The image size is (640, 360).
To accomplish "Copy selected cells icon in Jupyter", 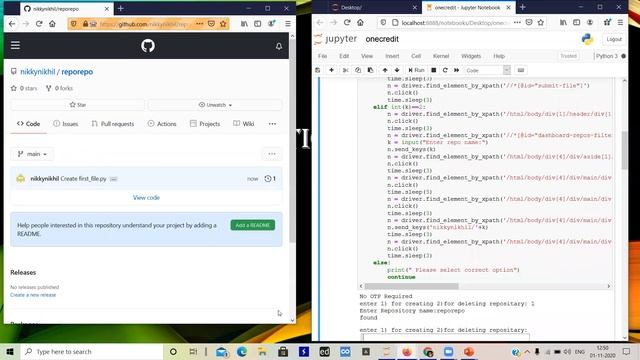I will coord(358,70).
